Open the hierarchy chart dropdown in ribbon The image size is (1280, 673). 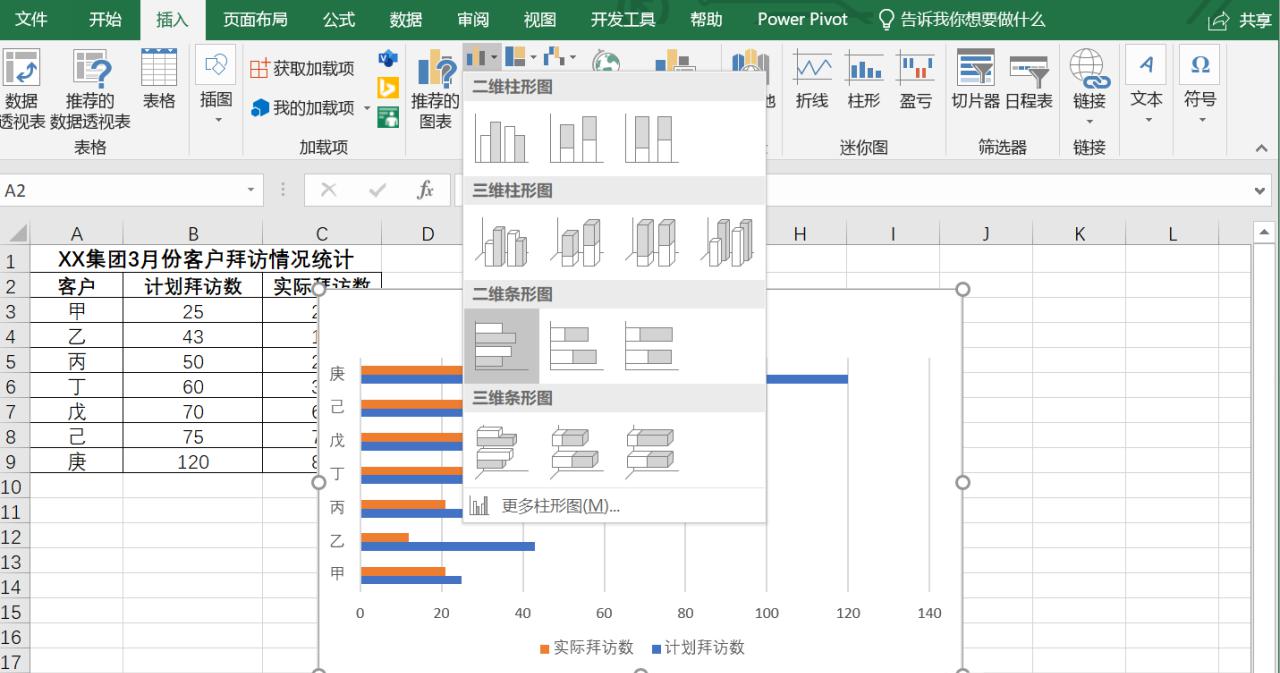[x=520, y=58]
